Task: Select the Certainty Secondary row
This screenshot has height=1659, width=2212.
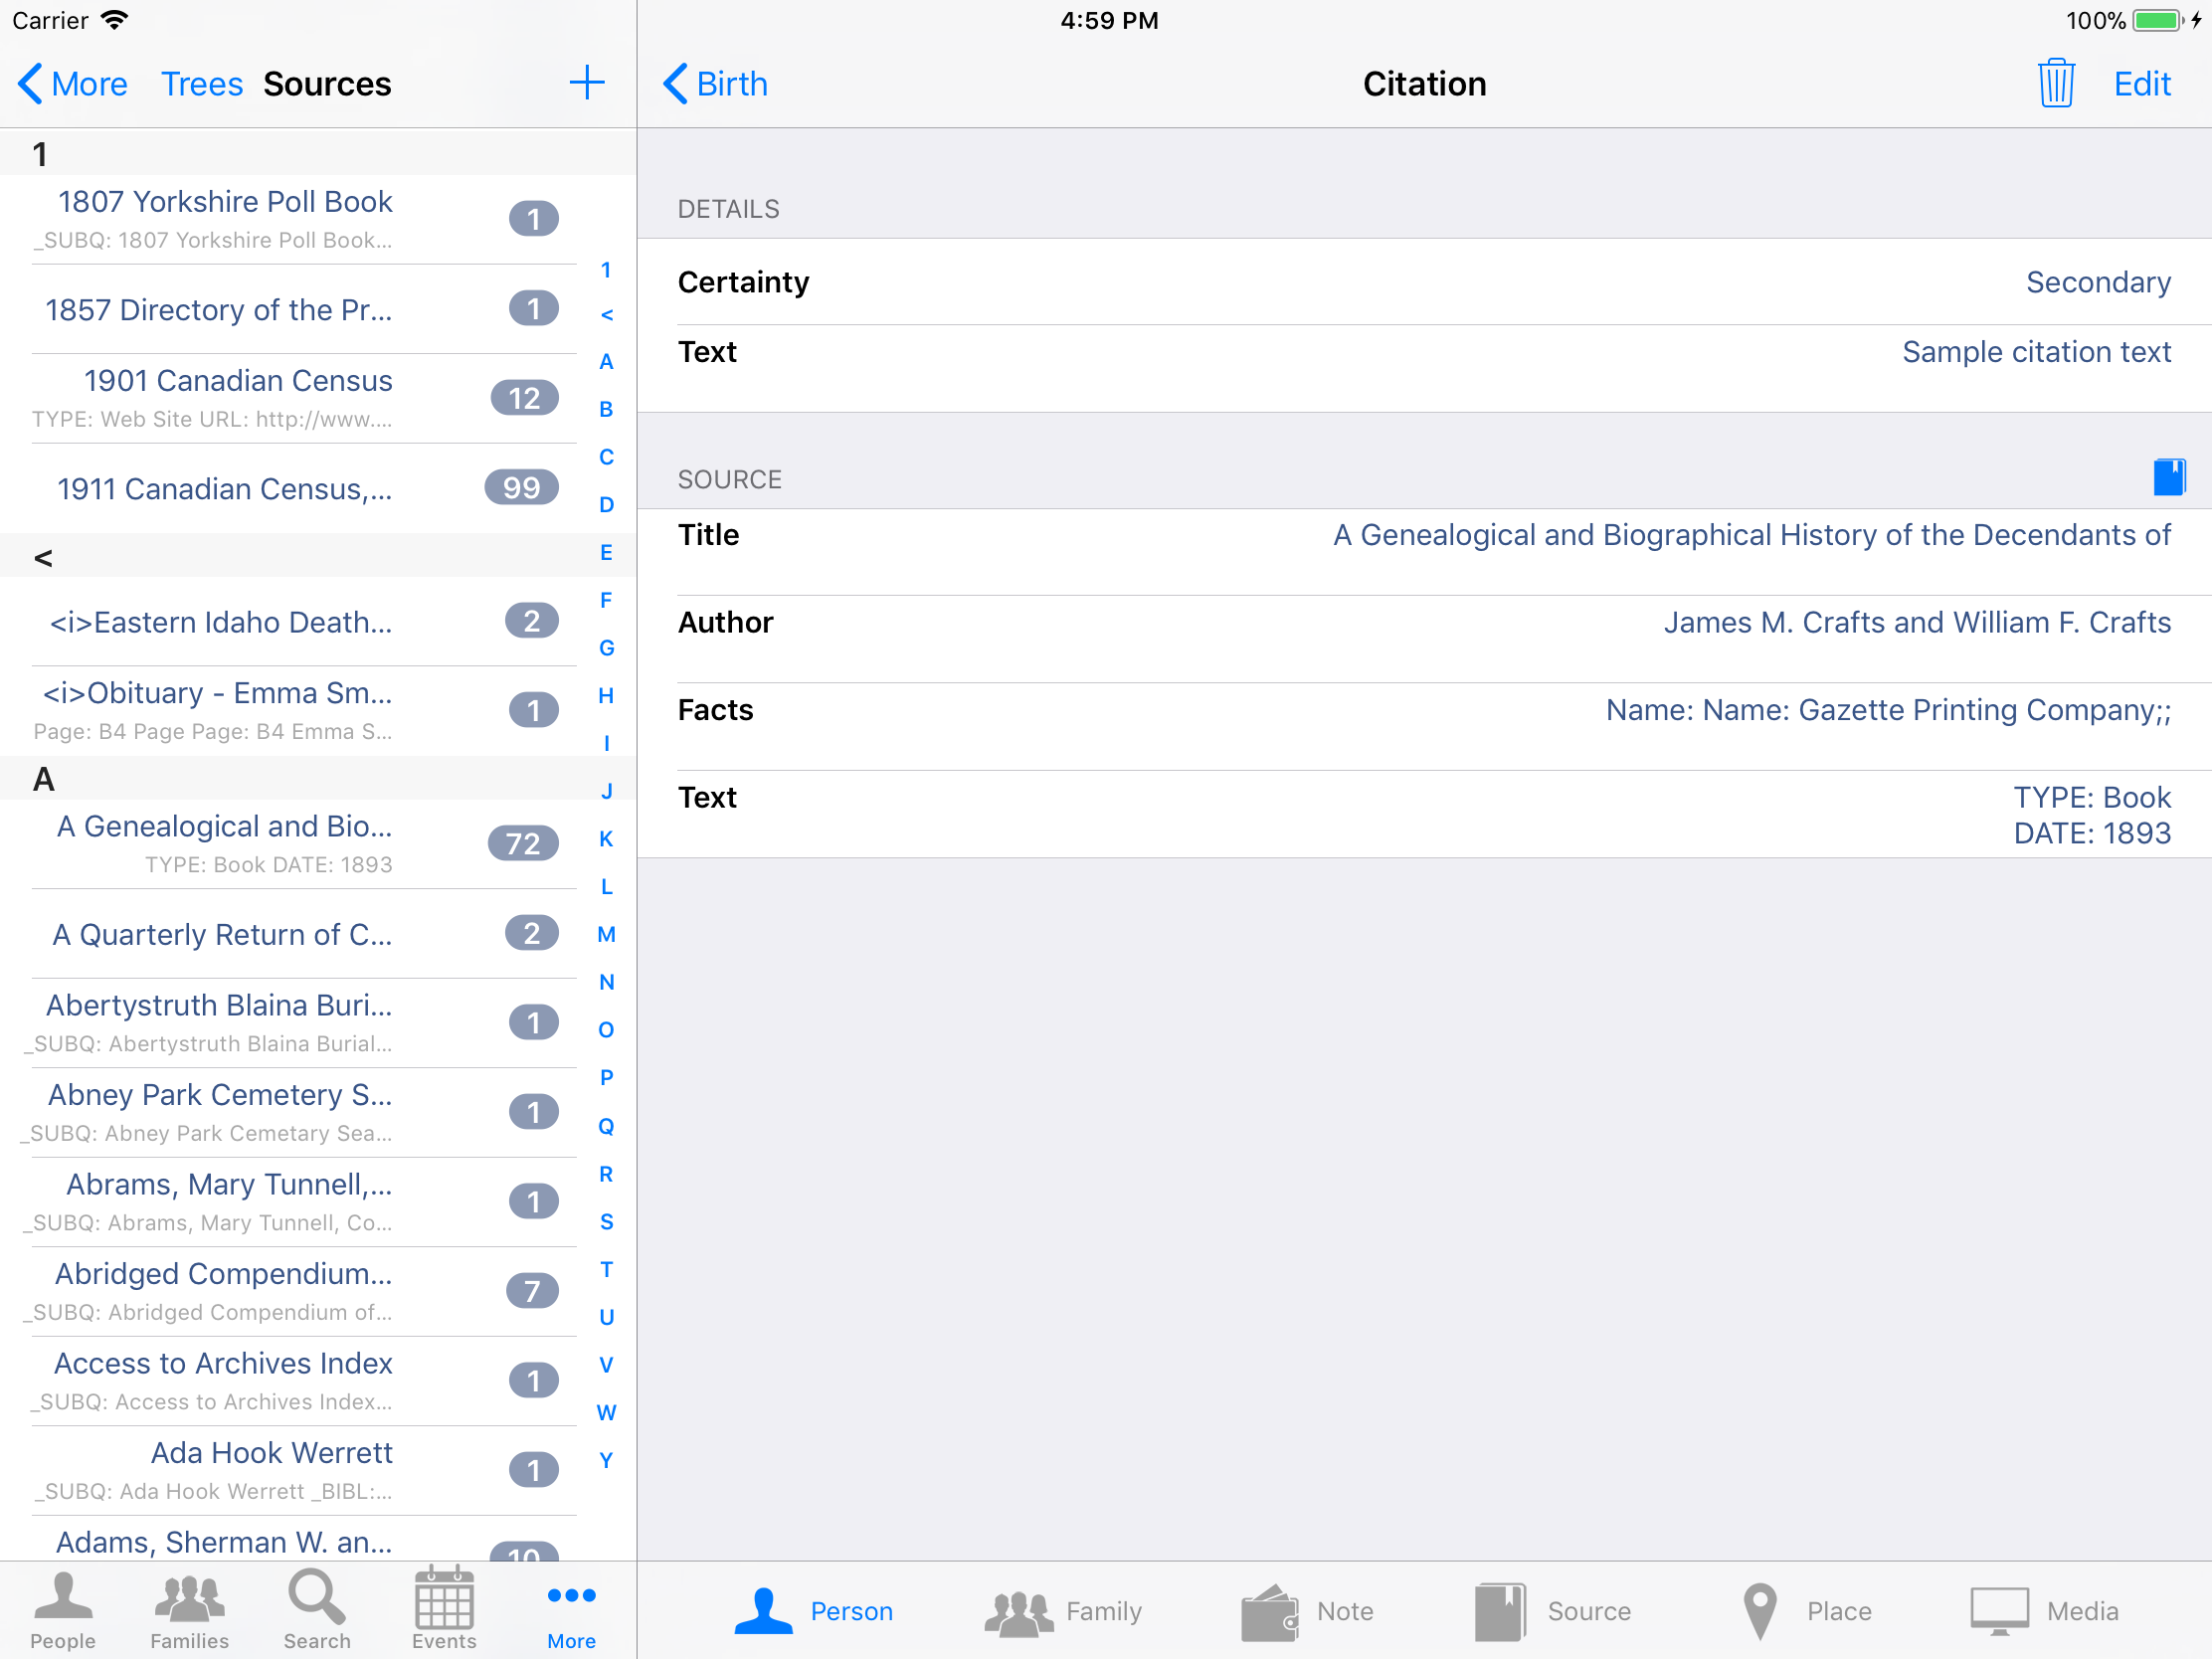Action: (1424, 282)
